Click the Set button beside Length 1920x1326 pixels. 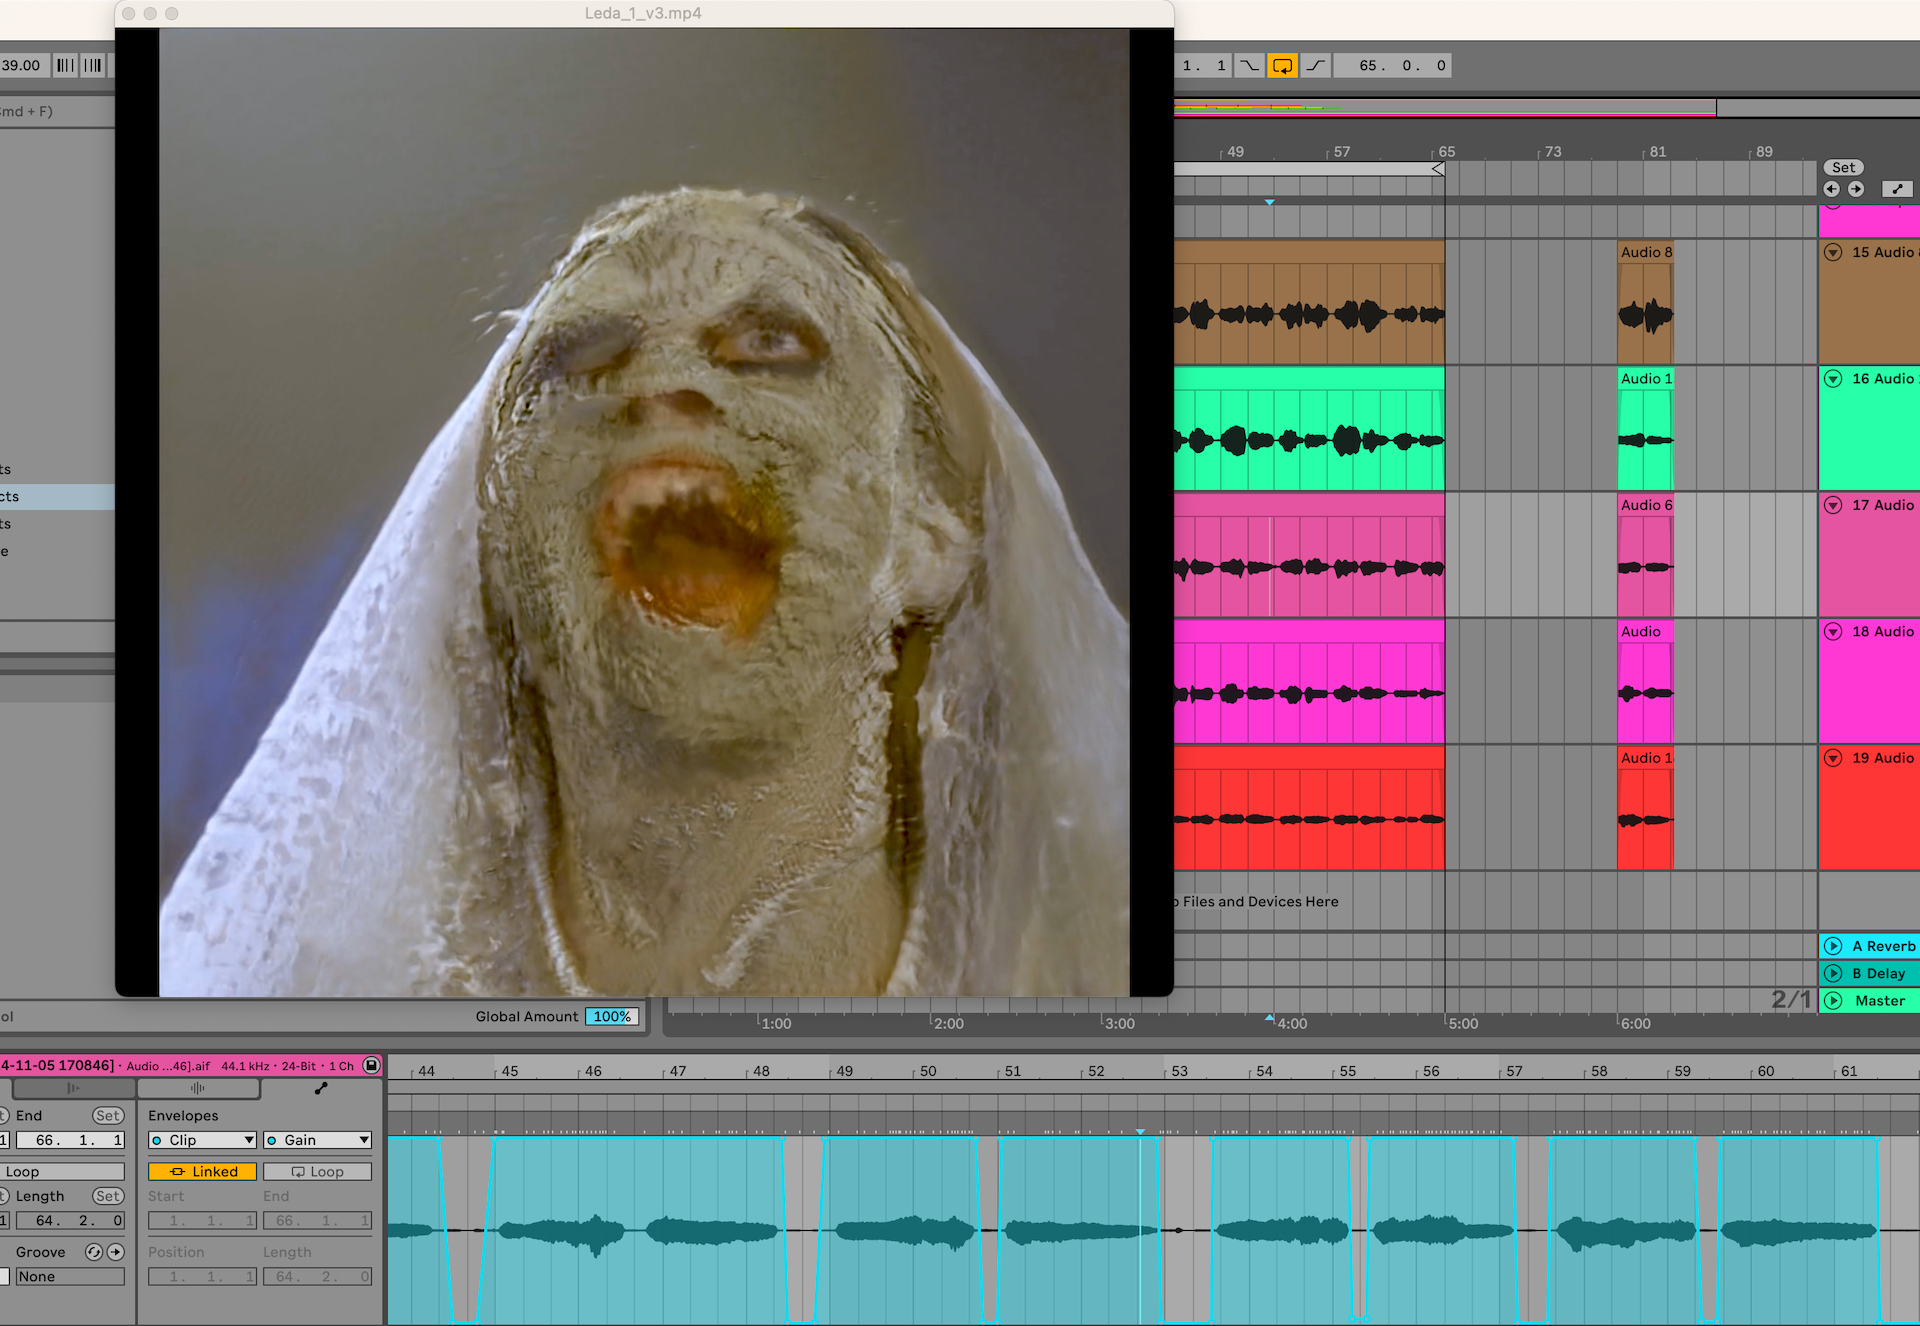pos(108,1196)
